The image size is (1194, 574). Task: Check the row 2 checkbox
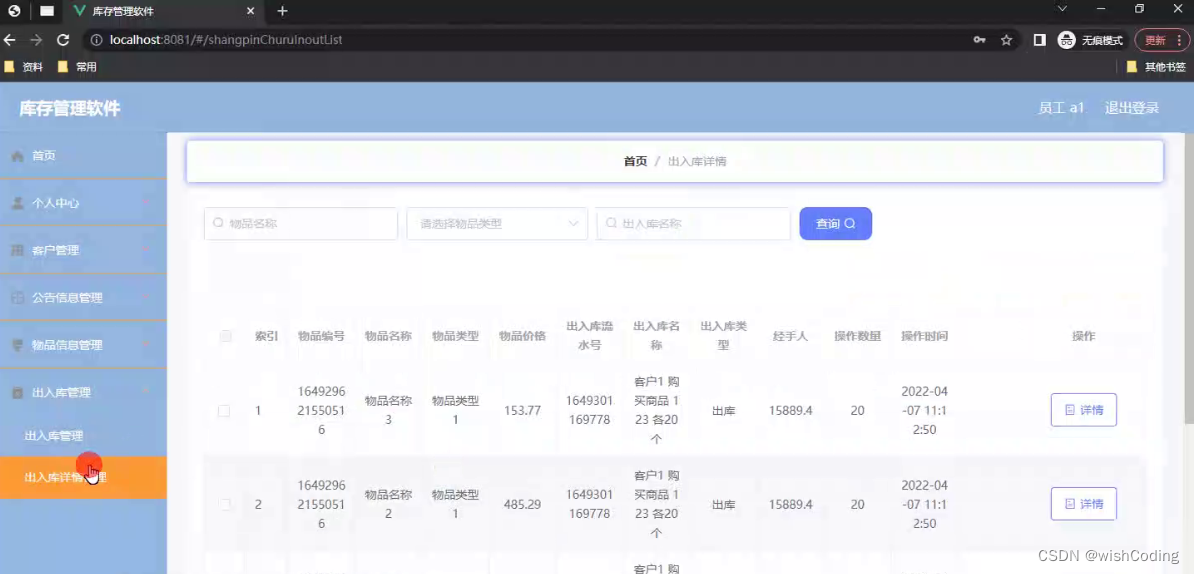[224, 504]
